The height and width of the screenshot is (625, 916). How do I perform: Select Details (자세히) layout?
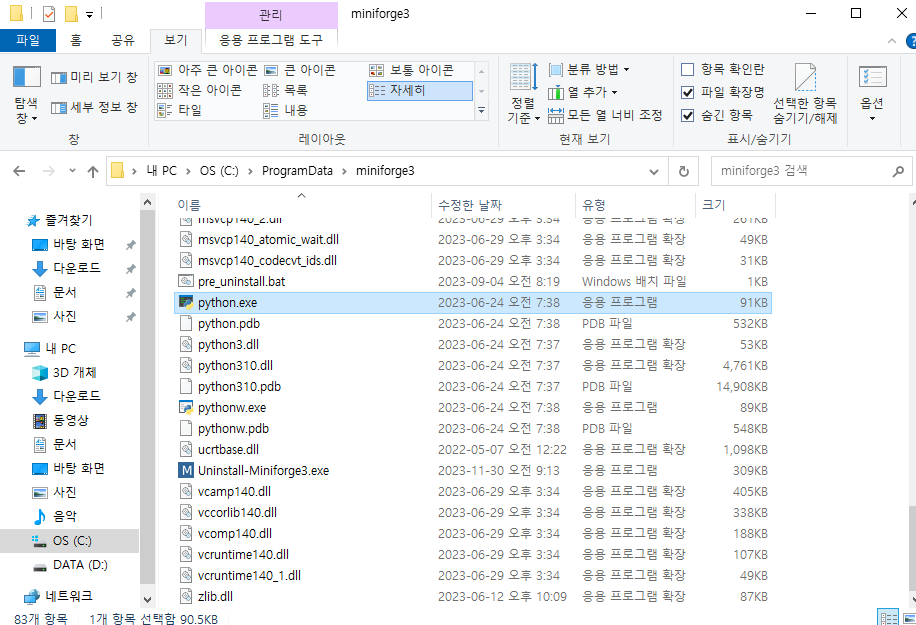tap(419, 91)
